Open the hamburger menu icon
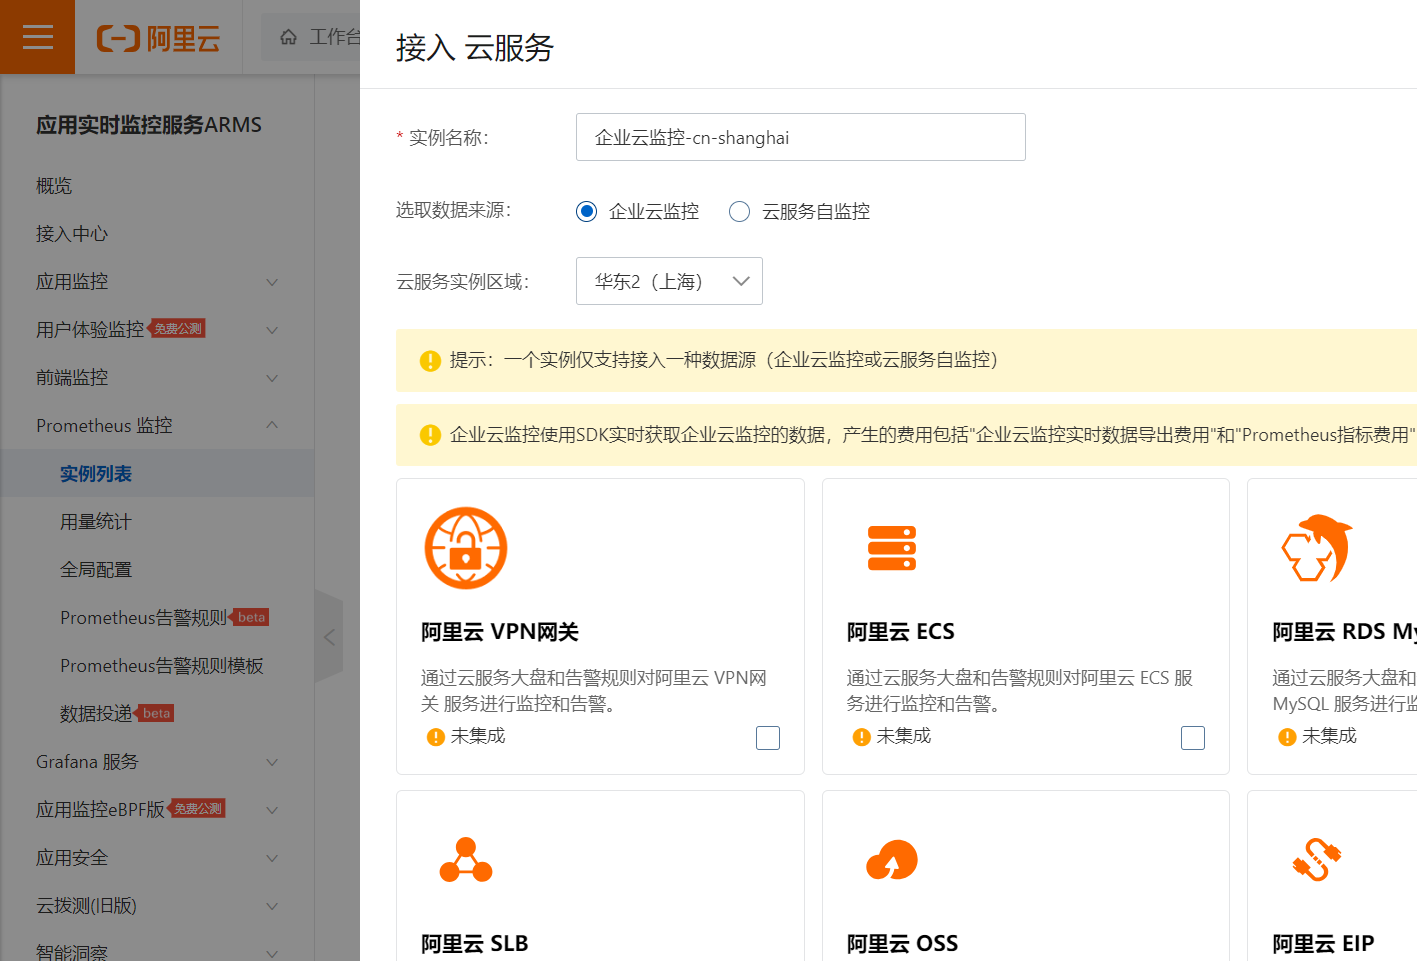Screen dimensions: 1417x961 coord(37,38)
